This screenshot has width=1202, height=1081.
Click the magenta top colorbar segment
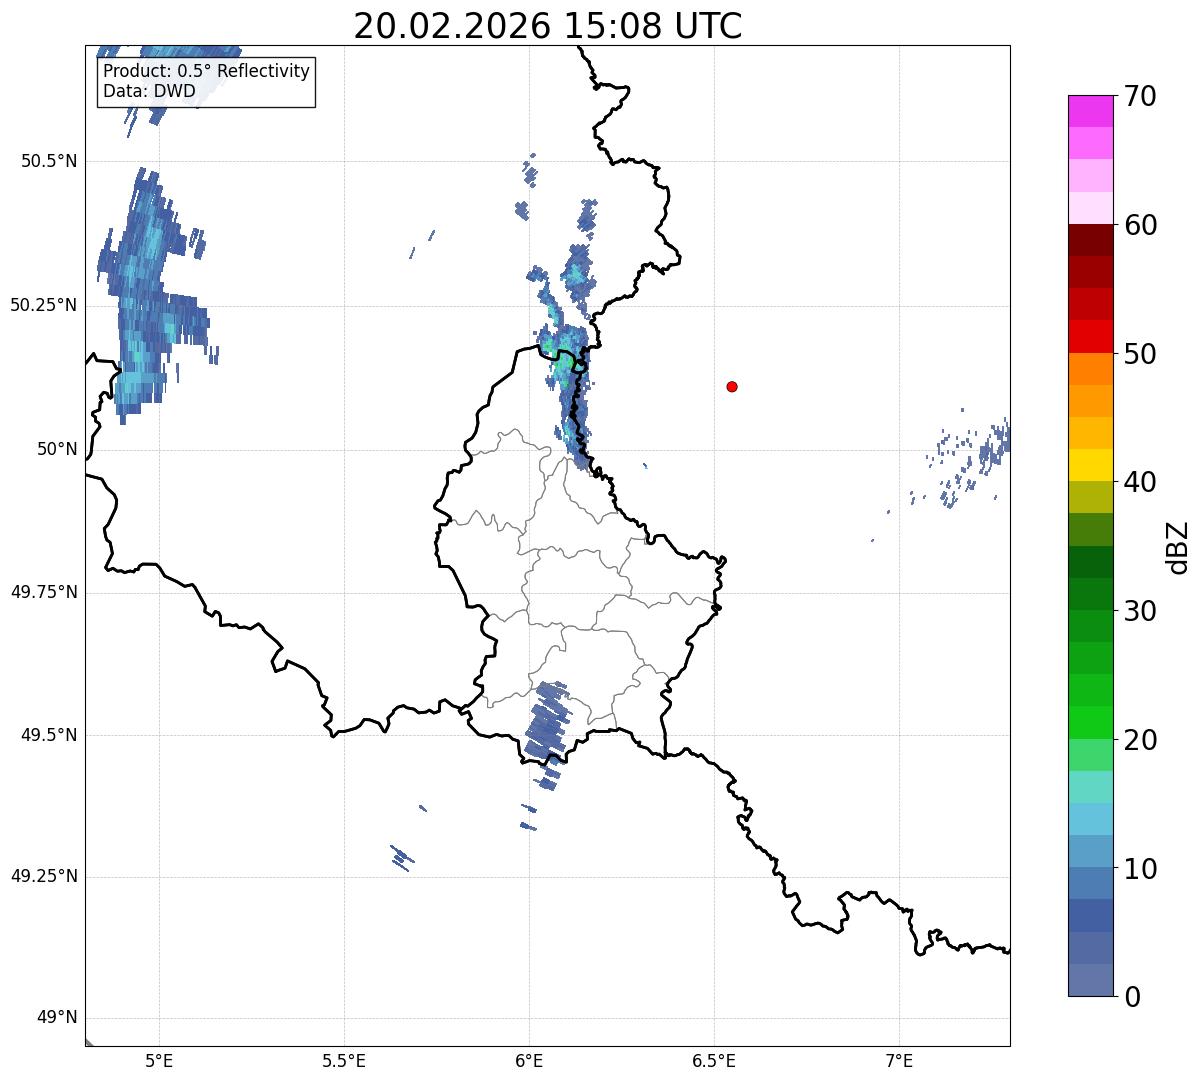tap(1090, 111)
